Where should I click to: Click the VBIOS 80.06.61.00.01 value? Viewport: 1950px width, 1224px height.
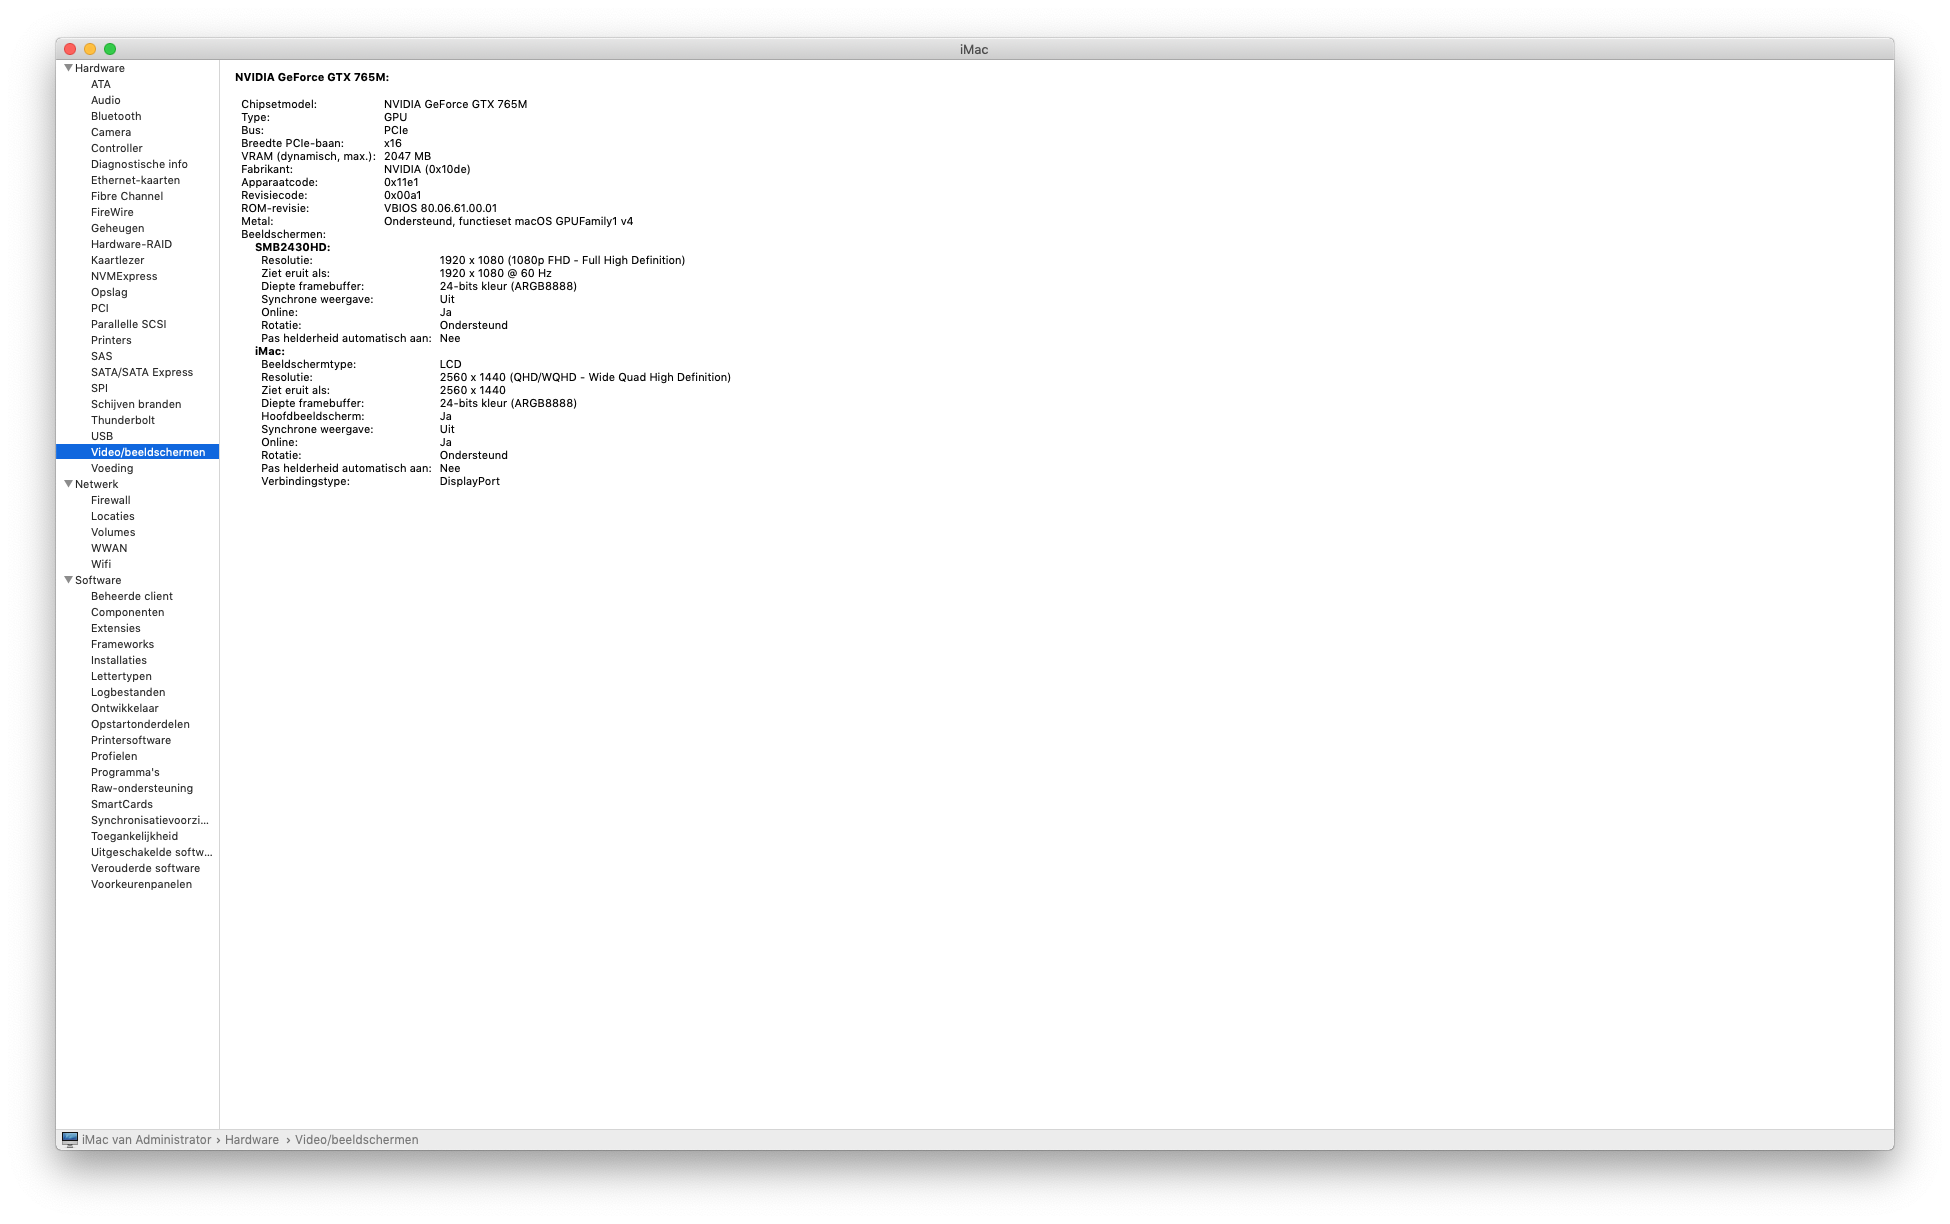point(440,208)
